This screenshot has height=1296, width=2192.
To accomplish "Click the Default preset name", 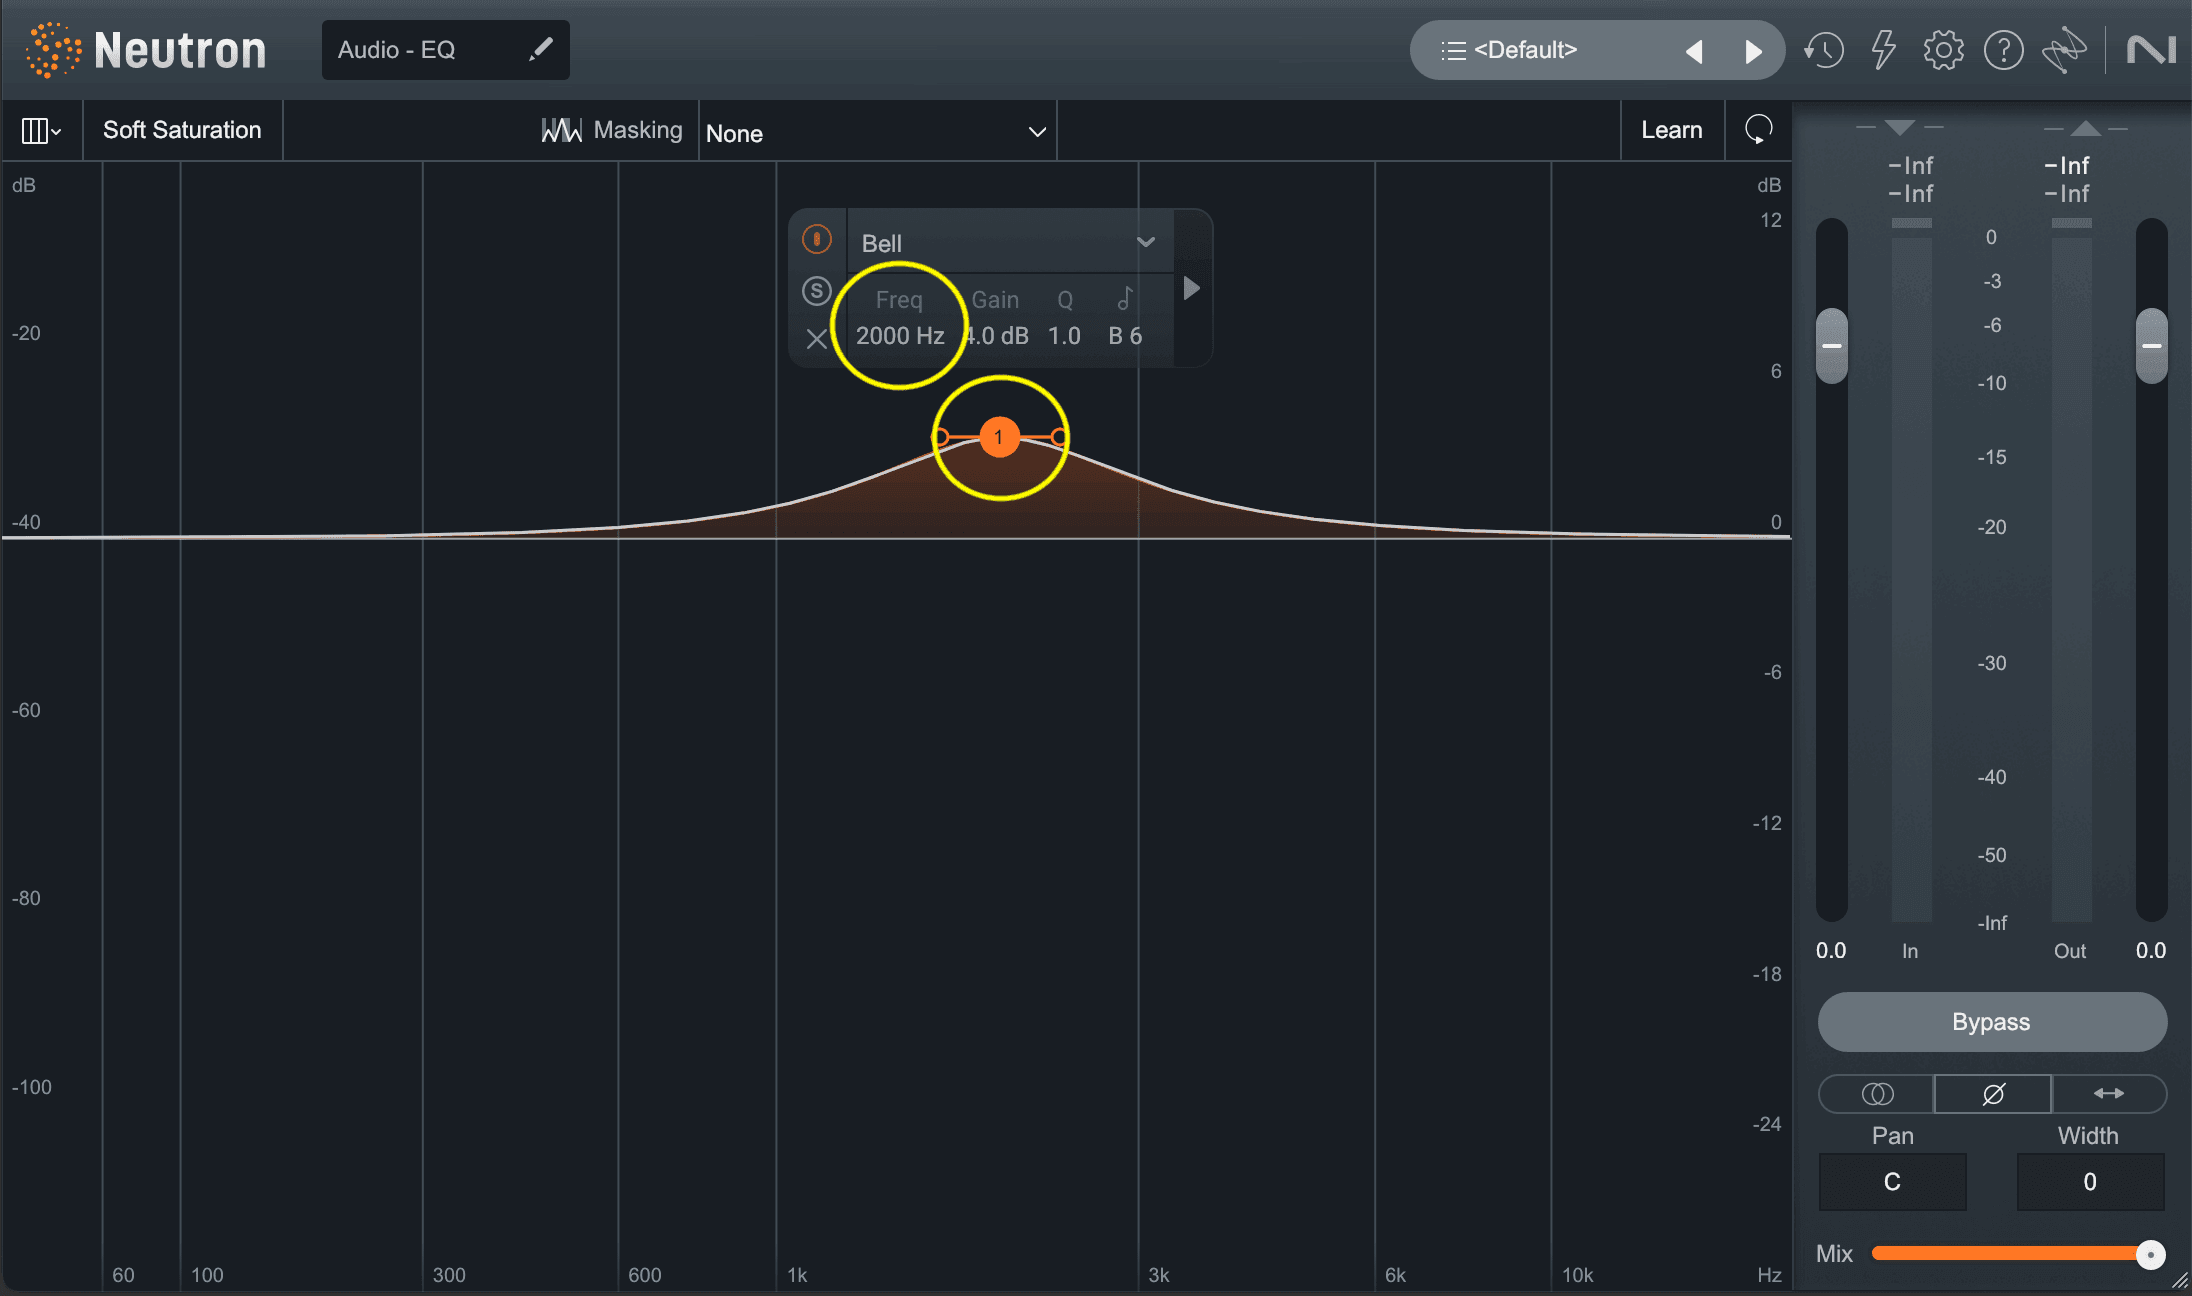I will point(1525,50).
